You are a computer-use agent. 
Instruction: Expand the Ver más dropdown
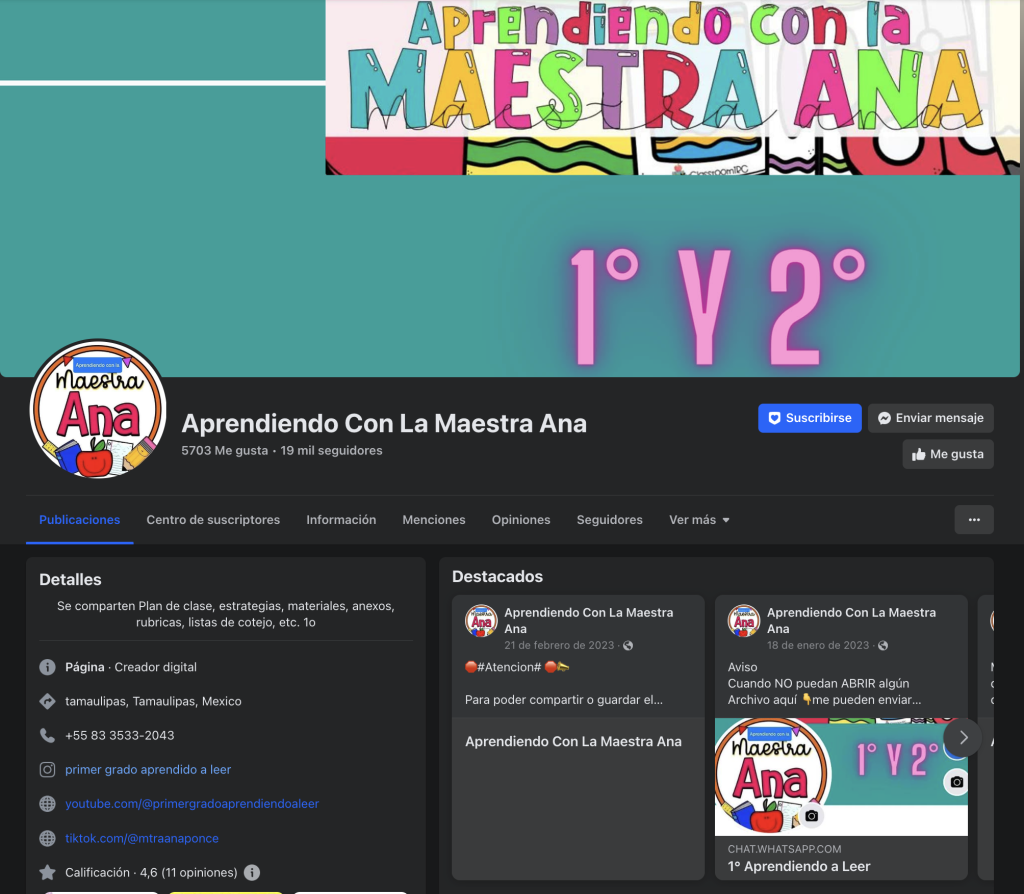(x=699, y=520)
